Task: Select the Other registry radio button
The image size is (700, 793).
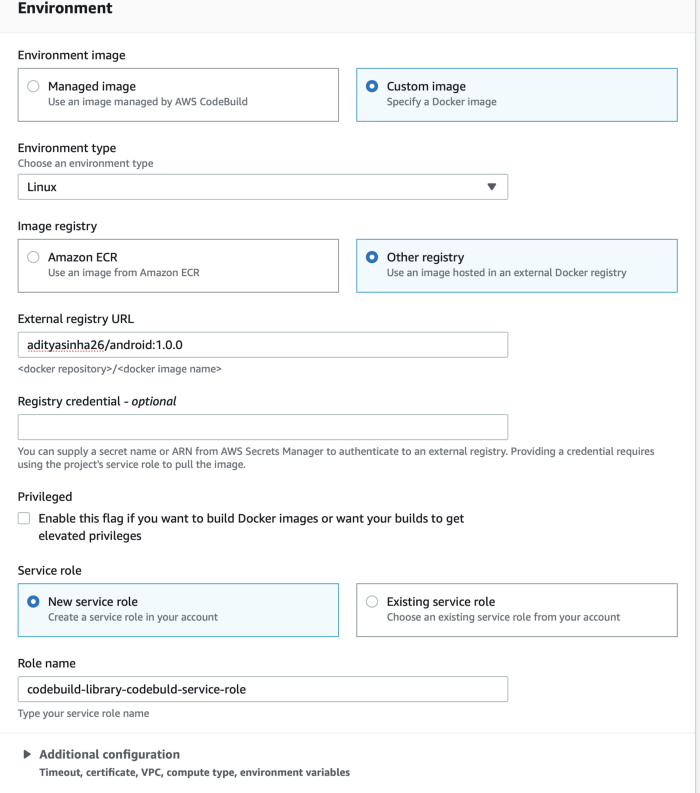Action: (x=372, y=257)
